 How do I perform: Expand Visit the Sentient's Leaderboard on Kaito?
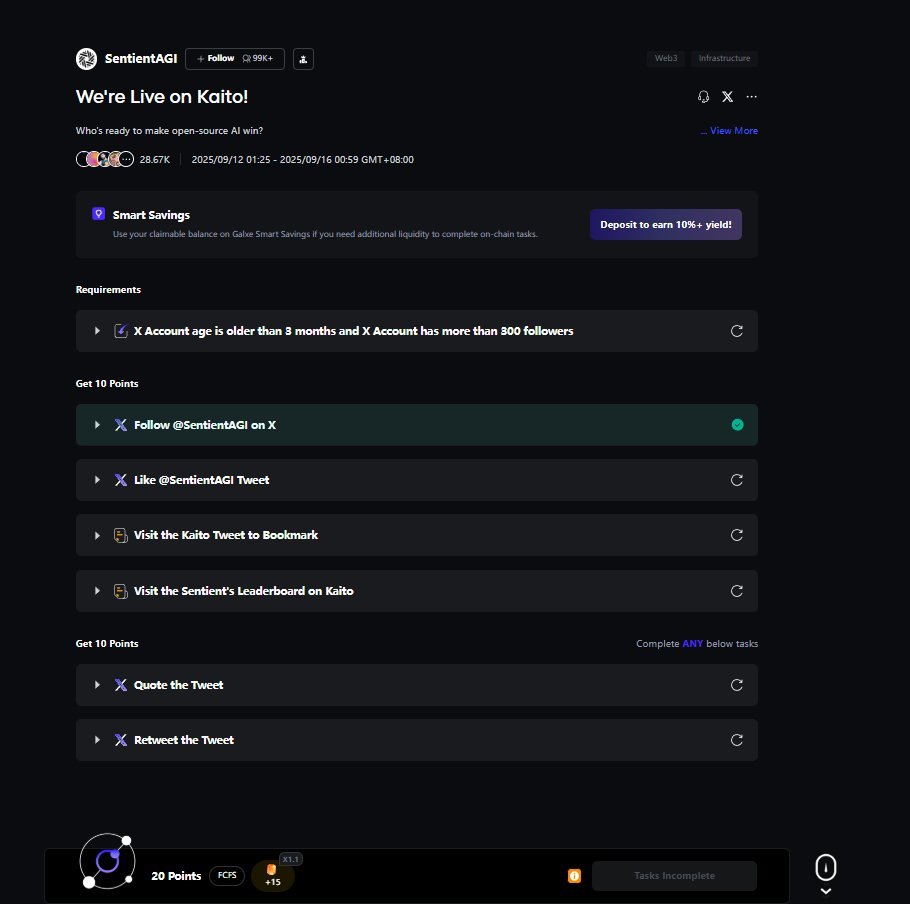(98, 591)
